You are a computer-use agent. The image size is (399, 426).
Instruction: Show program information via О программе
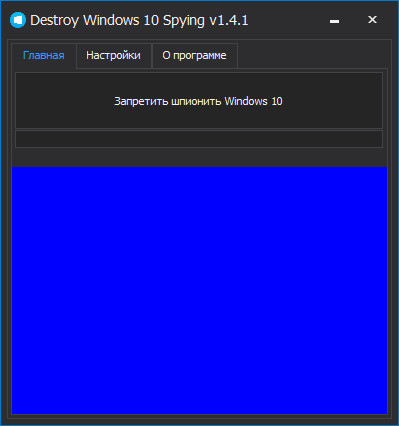point(194,55)
